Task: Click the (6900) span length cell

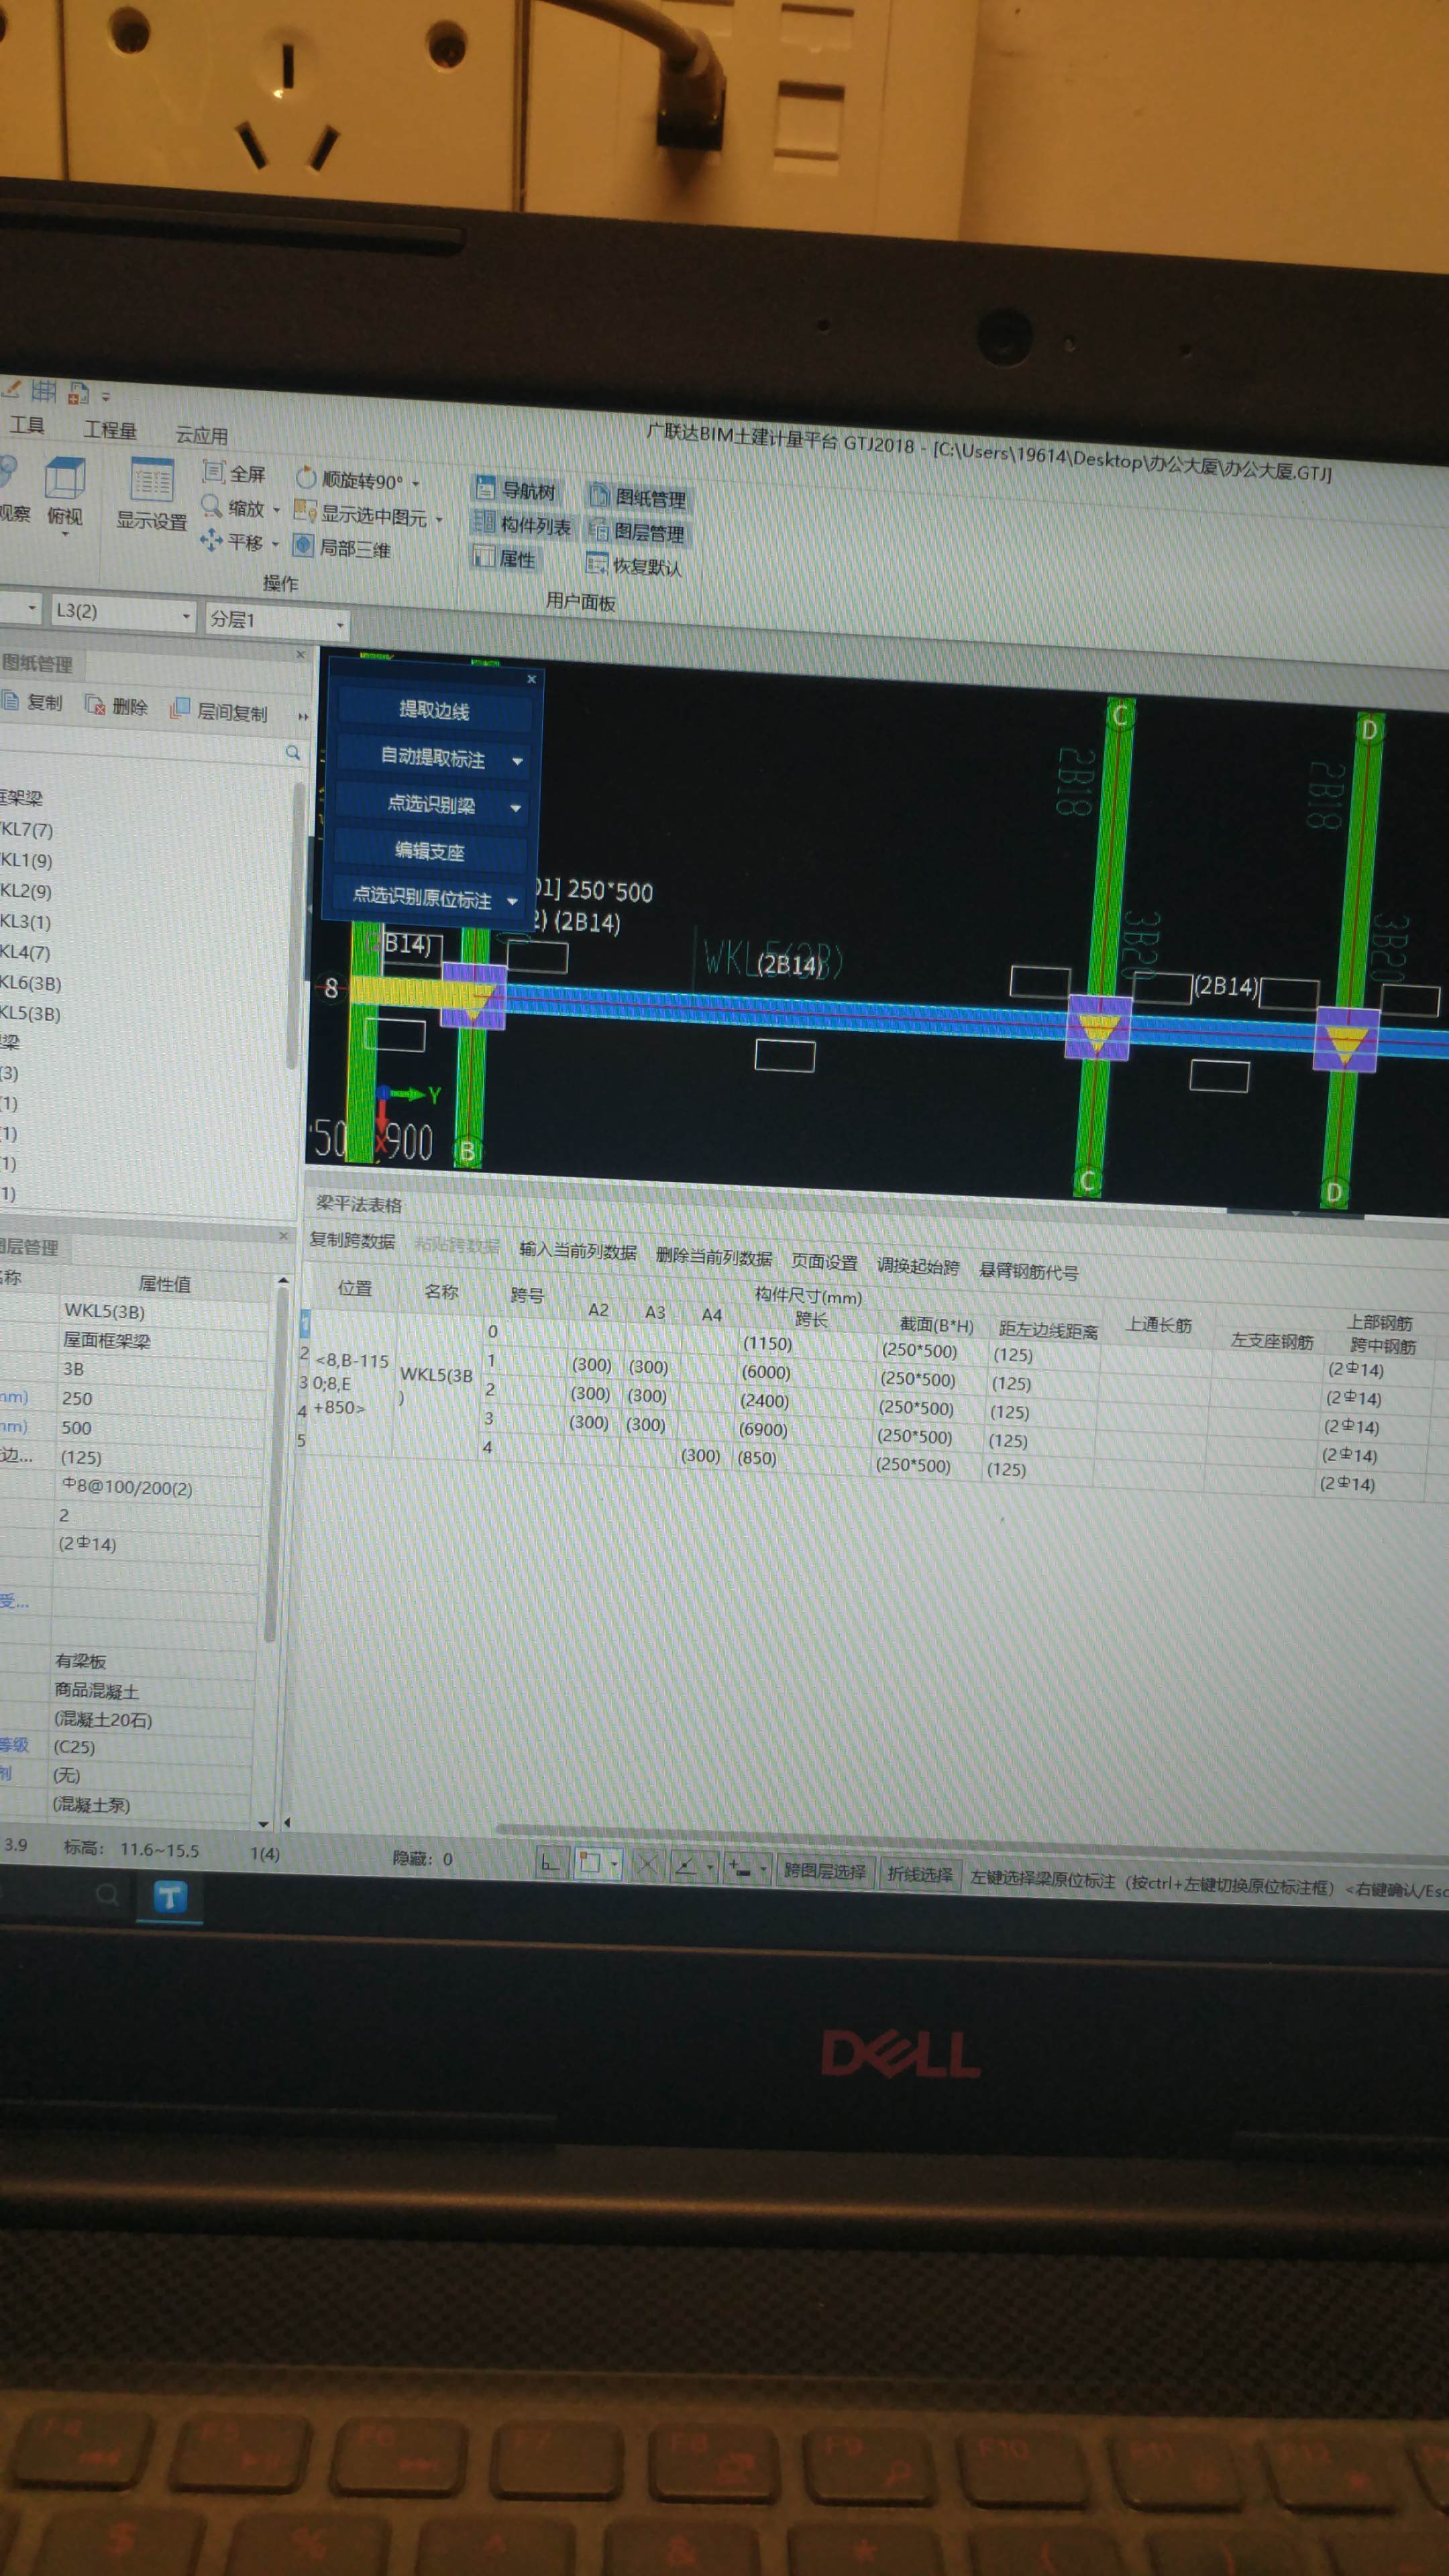Action: (763, 1429)
